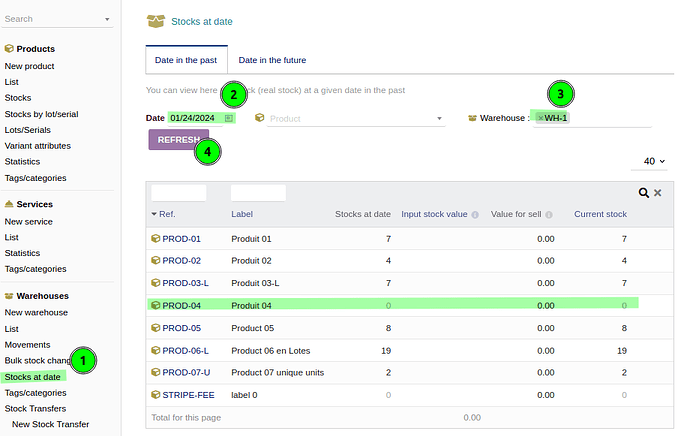Click the PROD-02 product cube icon
Screen dimensions: 690x436
pyautogui.click(x=155, y=260)
